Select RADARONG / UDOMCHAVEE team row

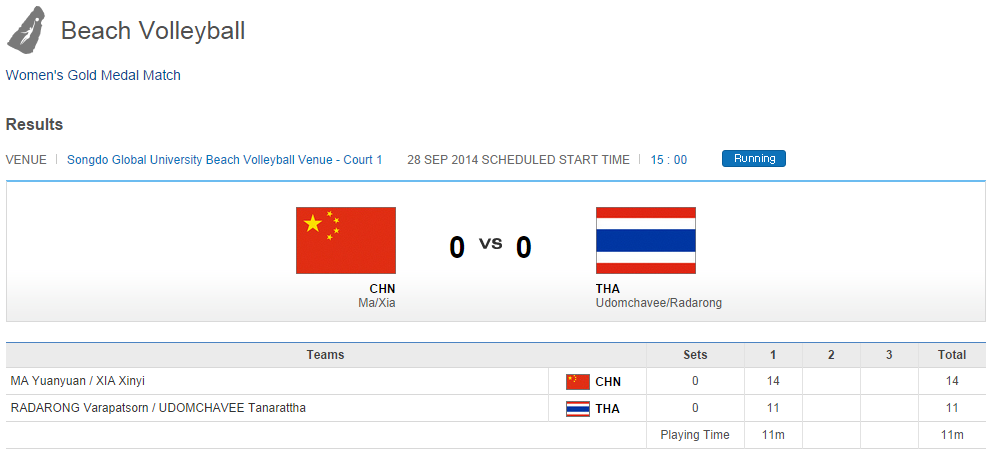158,408
